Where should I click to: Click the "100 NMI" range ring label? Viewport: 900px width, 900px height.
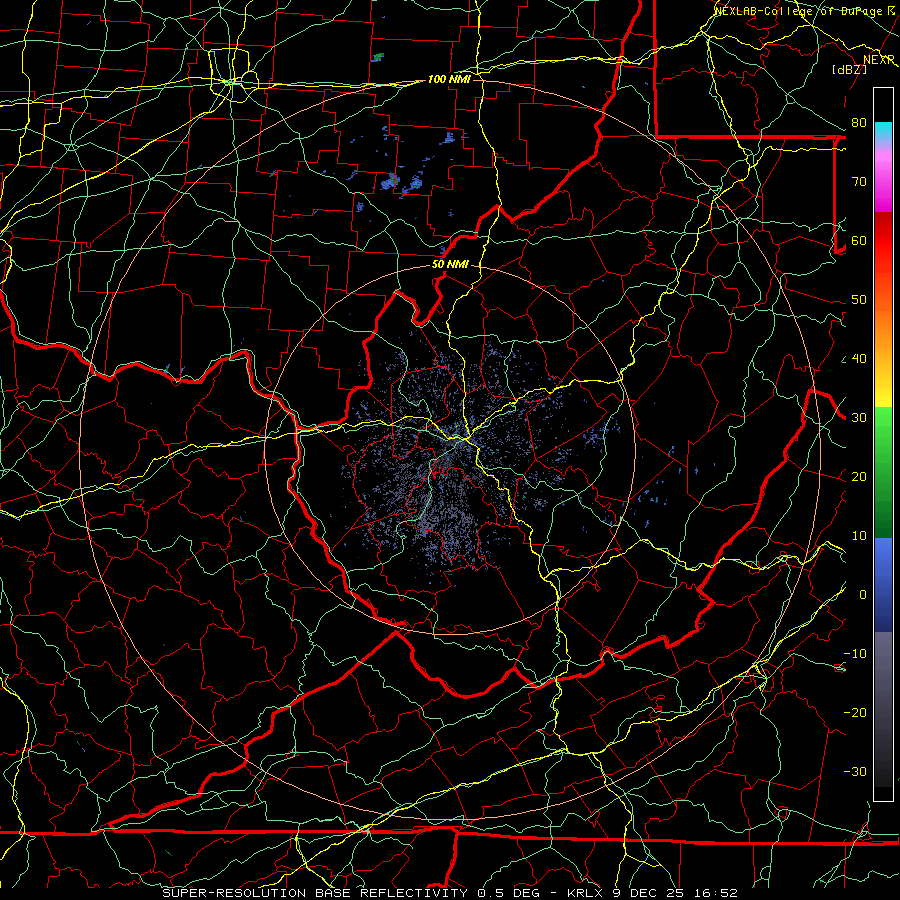coord(449,79)
